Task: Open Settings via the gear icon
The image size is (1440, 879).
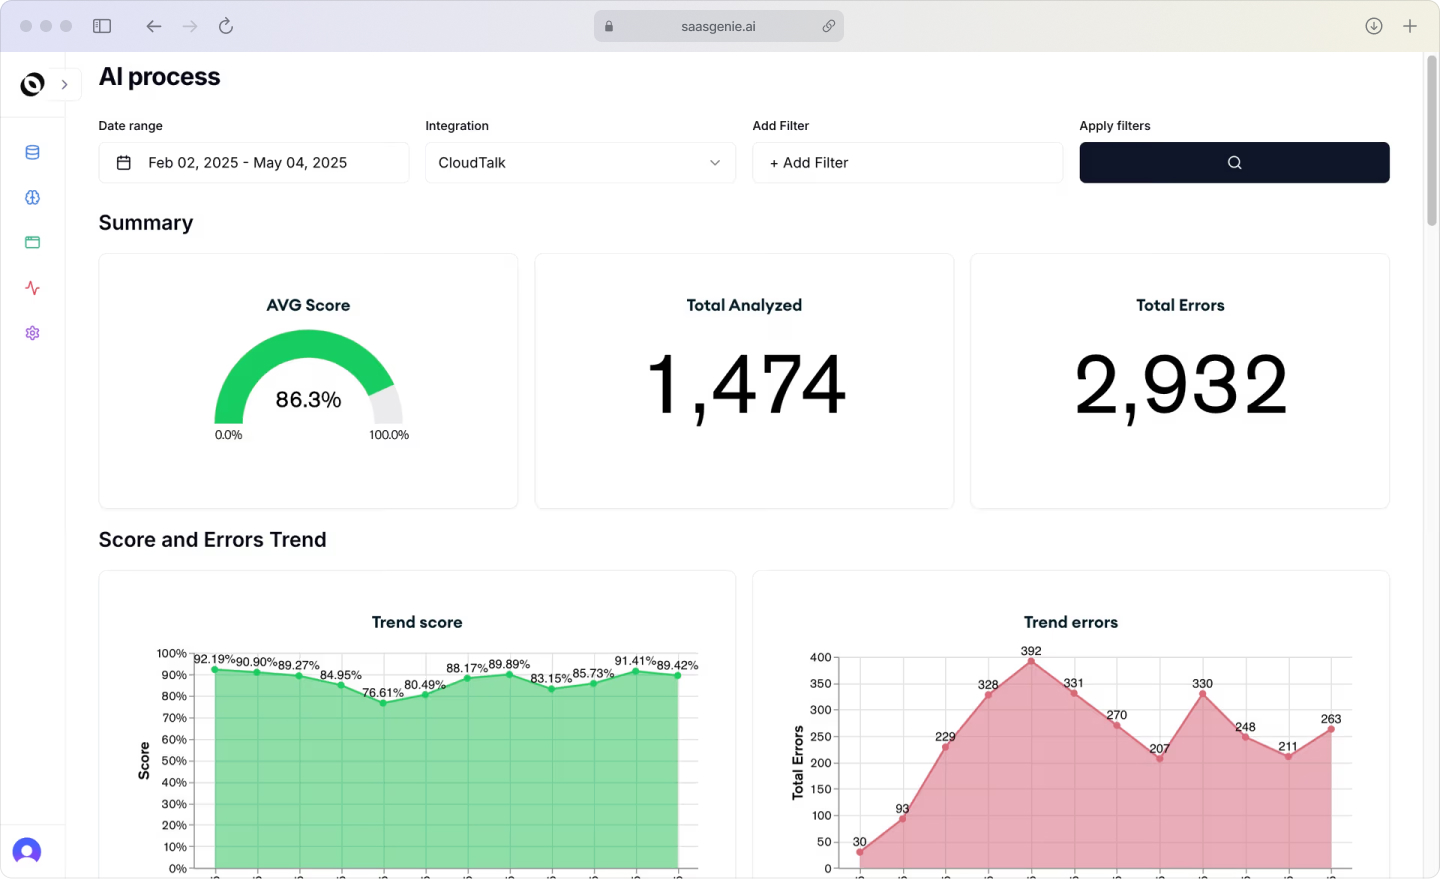Action: [32, 332]
